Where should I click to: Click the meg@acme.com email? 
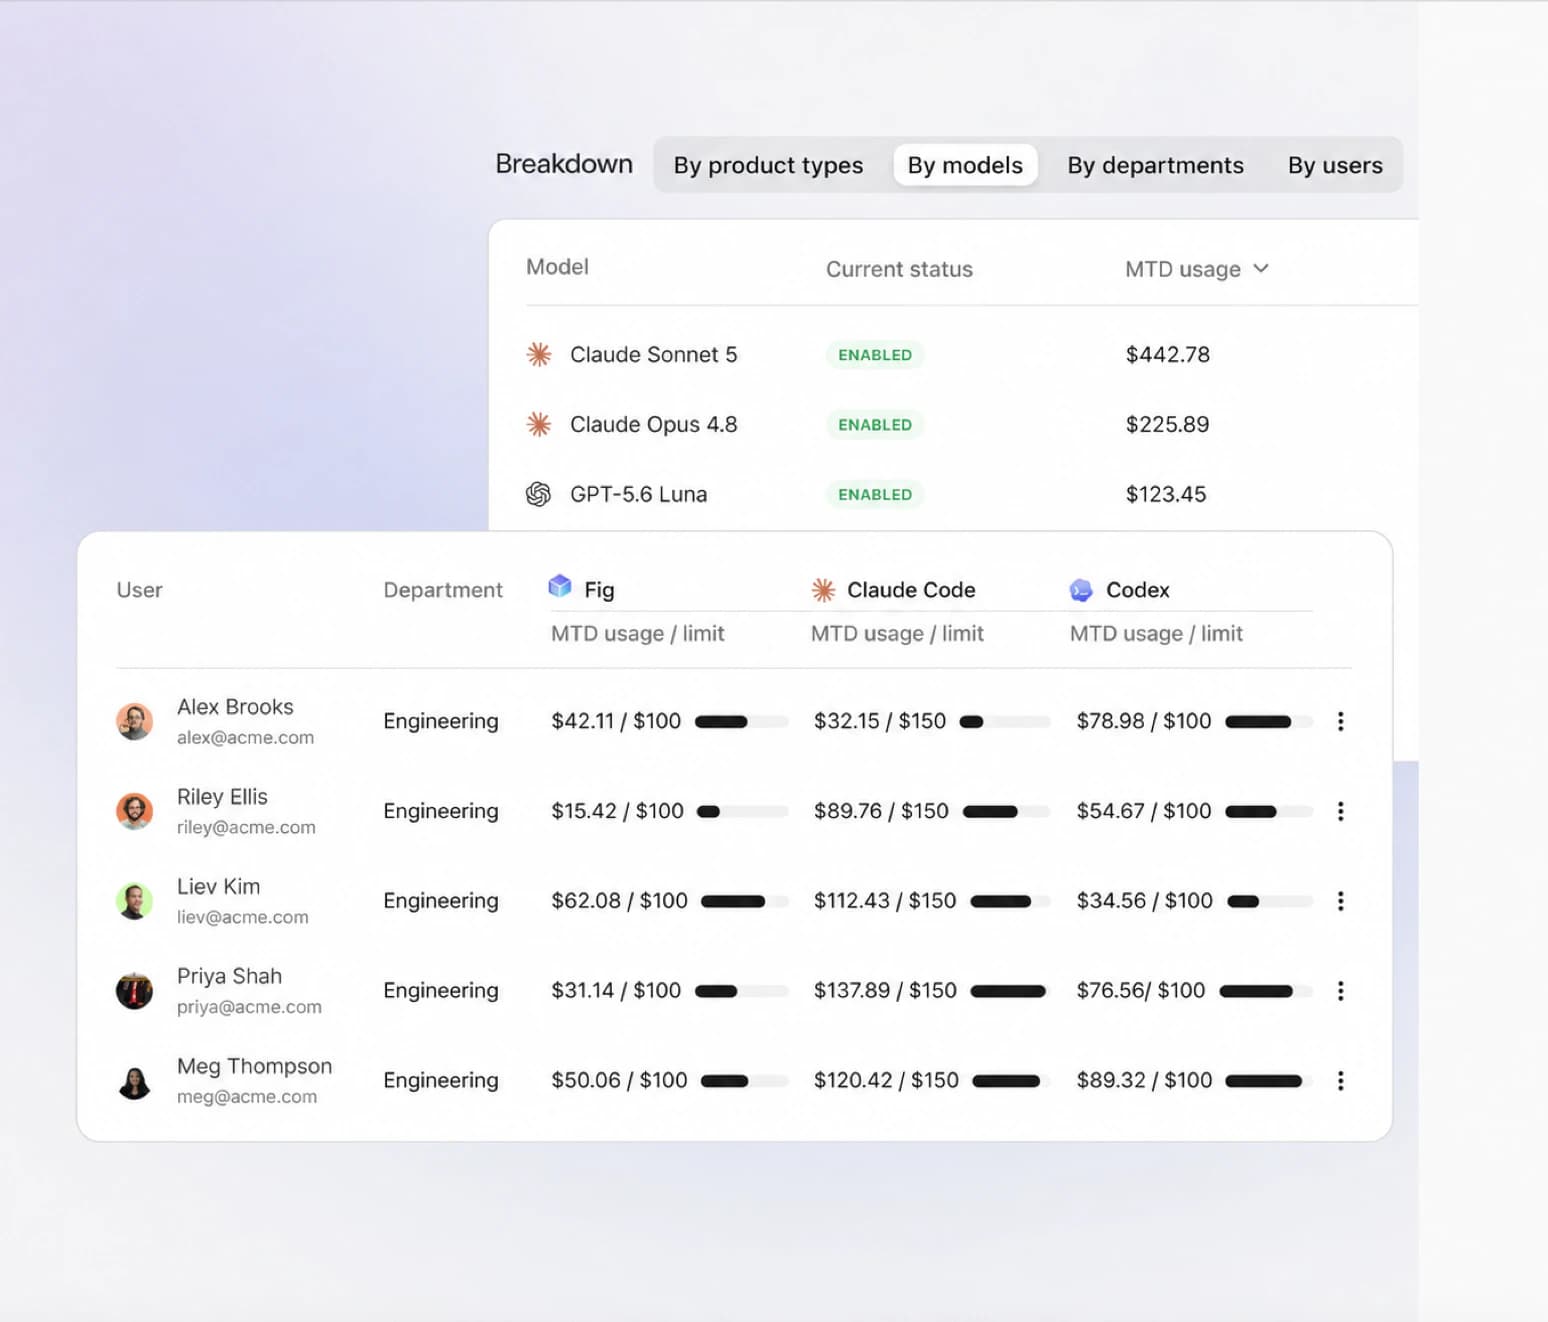pos(247,1097)
